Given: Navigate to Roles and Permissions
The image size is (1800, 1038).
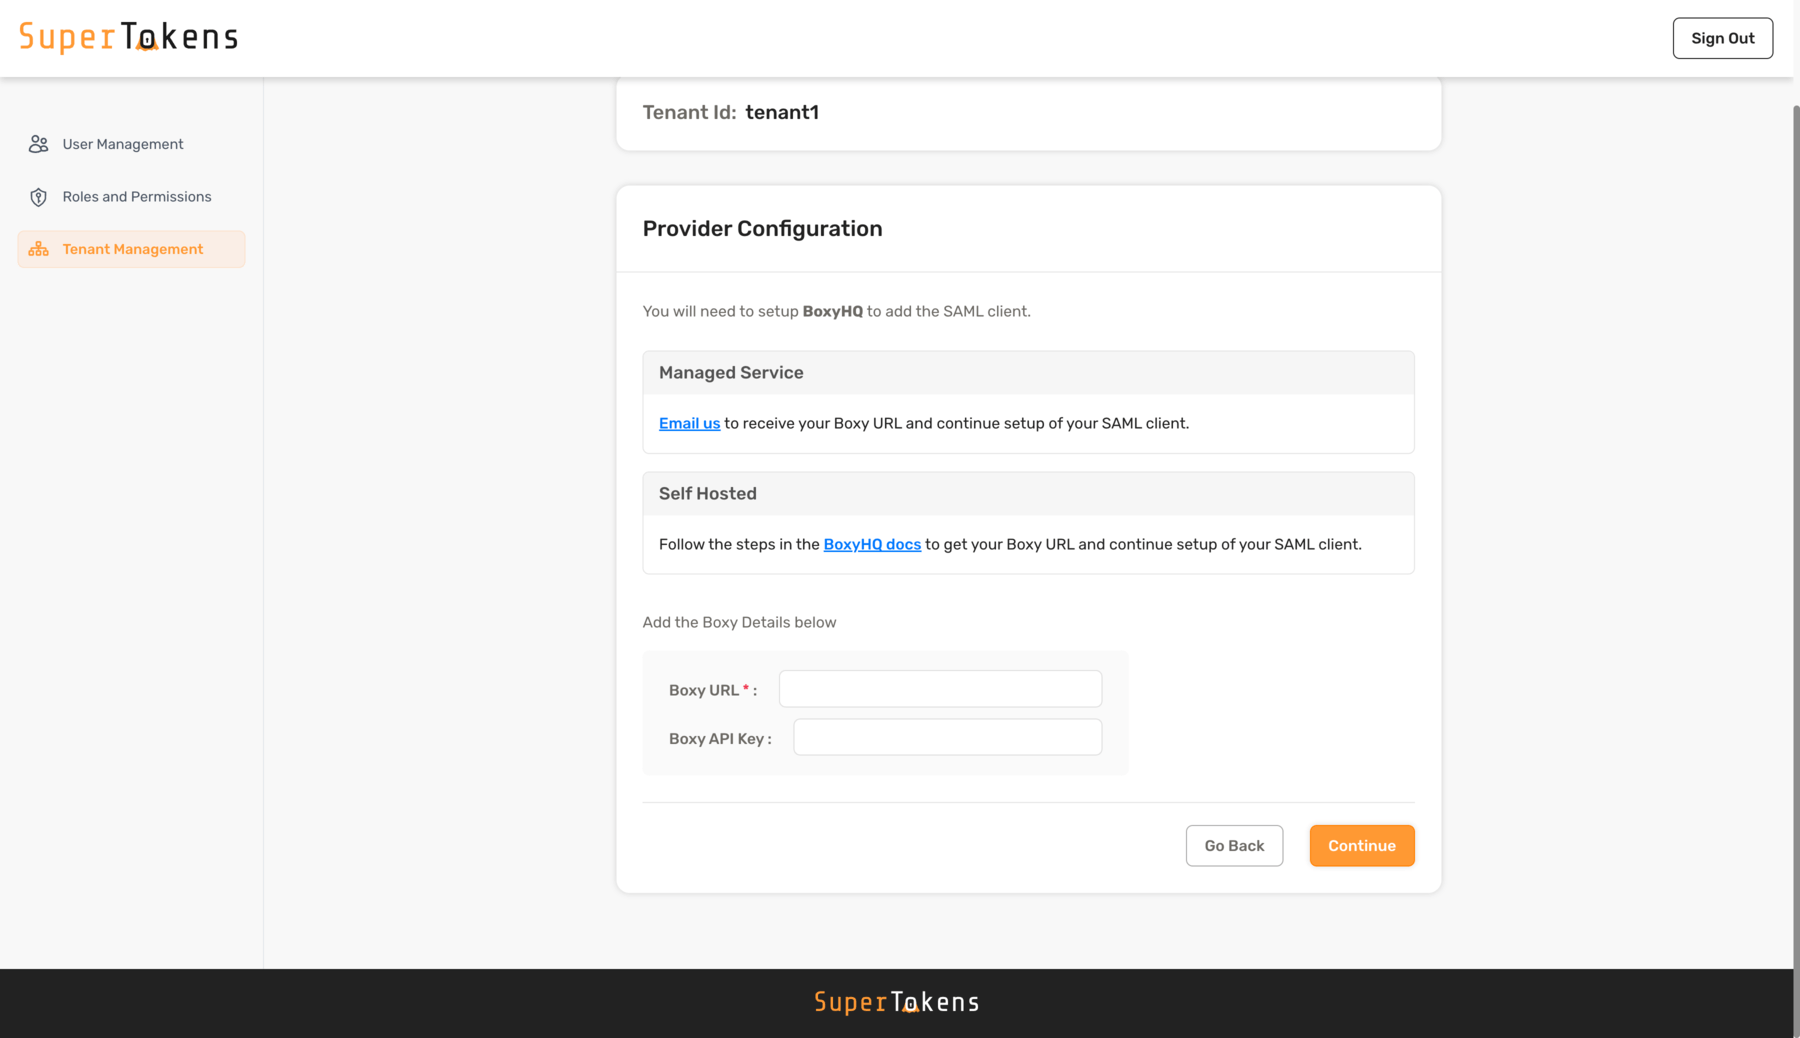Looking at the screenshot, I should [x=136, y=196].
